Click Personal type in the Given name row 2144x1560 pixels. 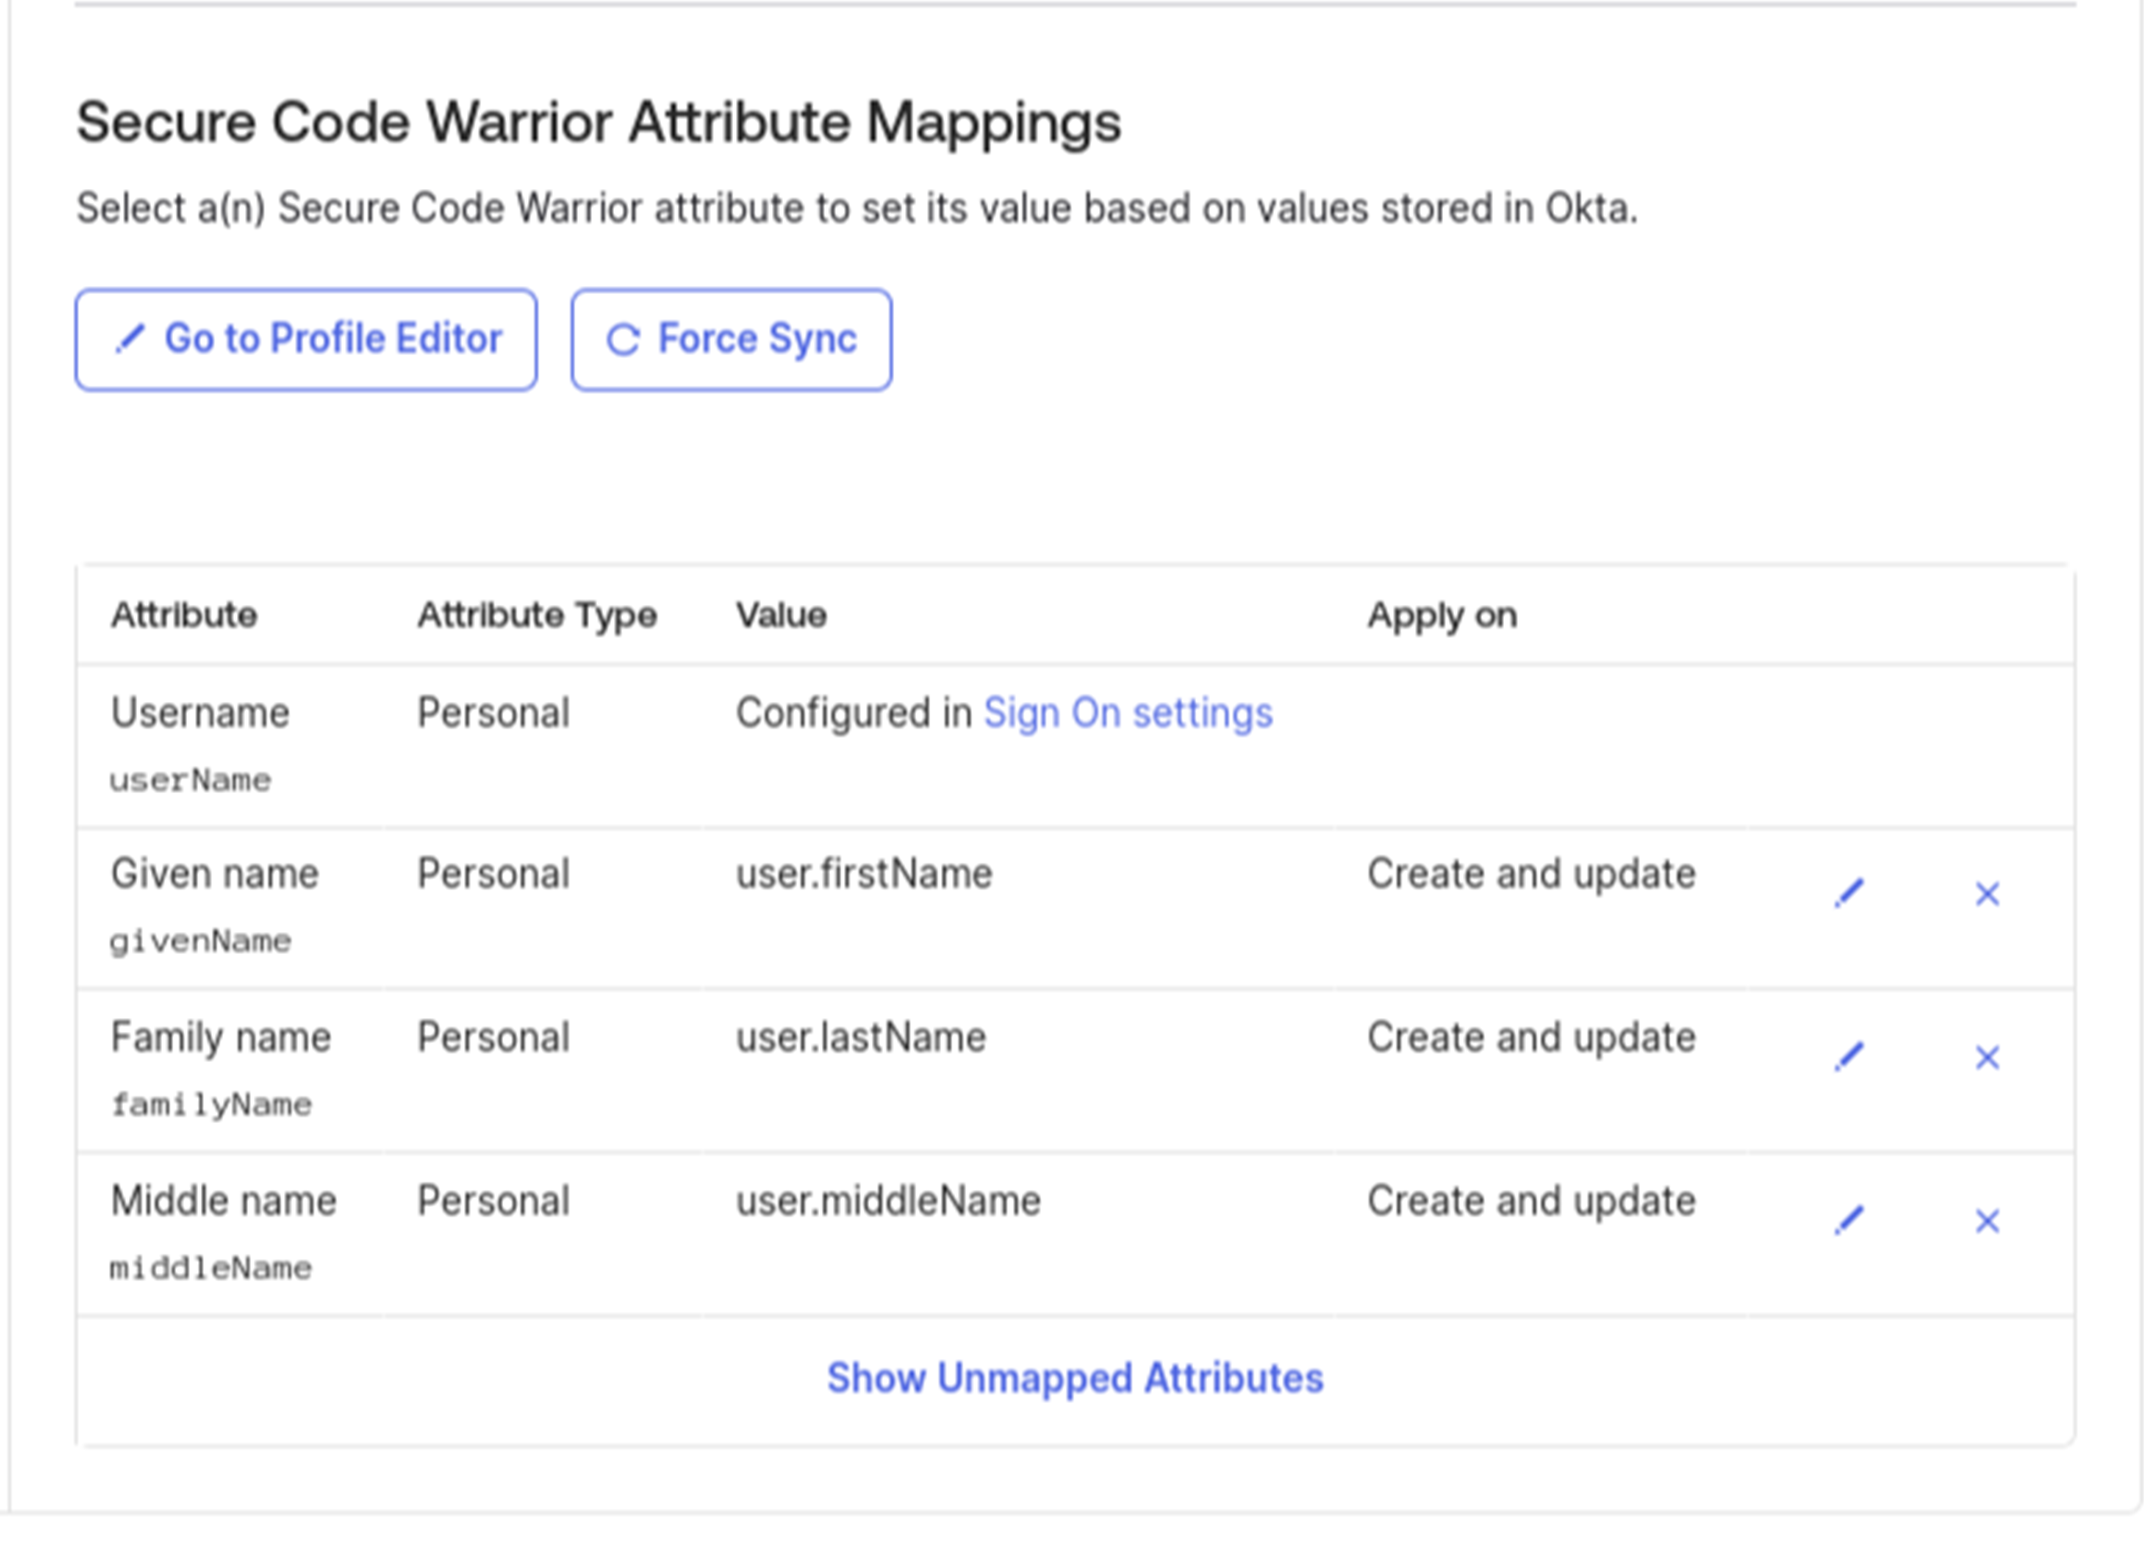pyautogui.click(x=493, y=874)
